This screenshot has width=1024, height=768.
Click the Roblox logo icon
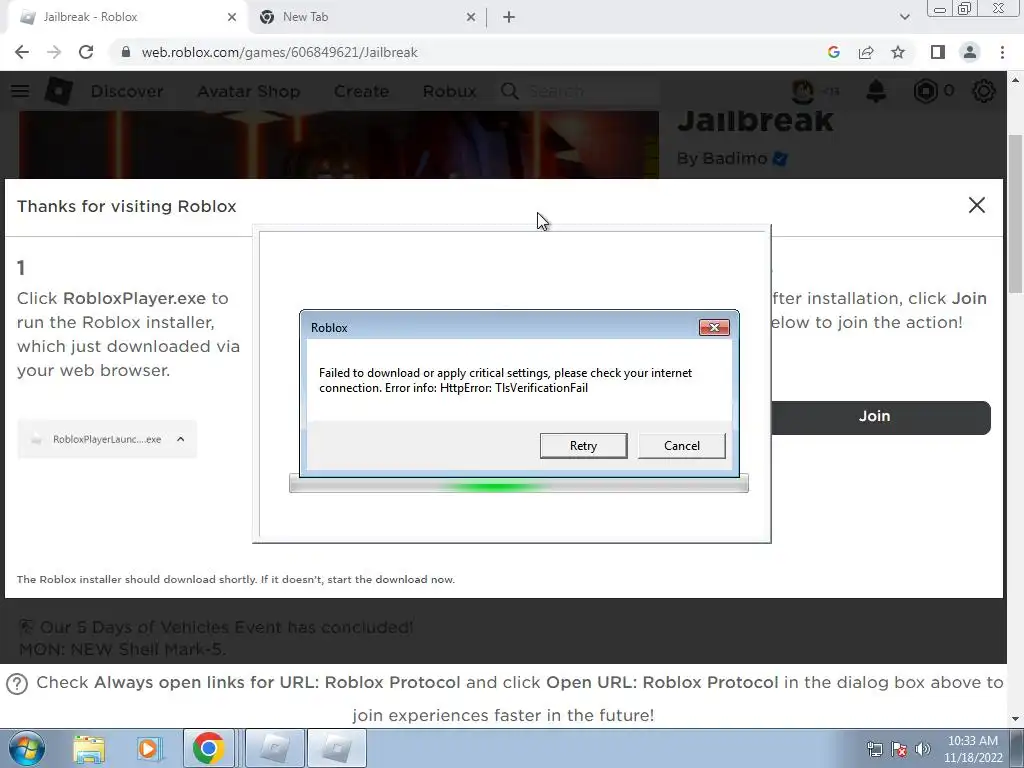[58, 91]
